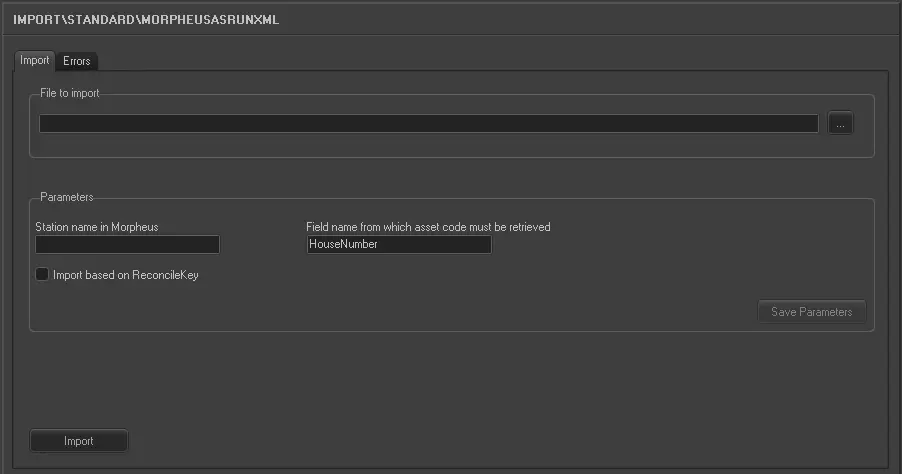Click the 'Parameters' group label

pyautogui.click(x=67, y=197)
